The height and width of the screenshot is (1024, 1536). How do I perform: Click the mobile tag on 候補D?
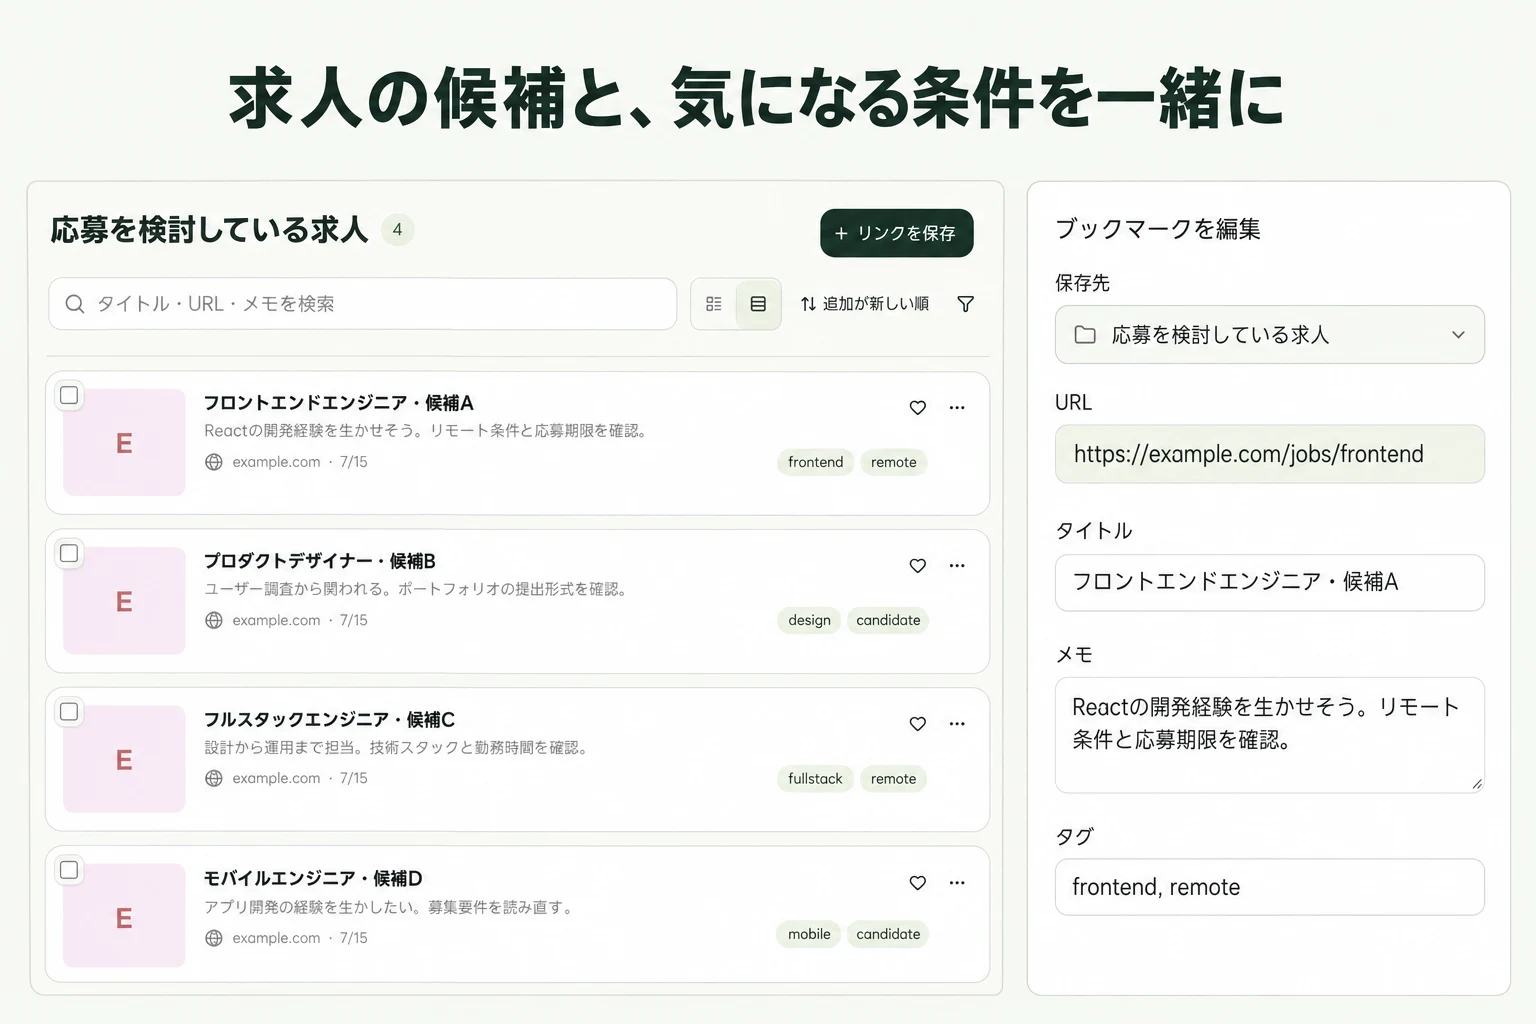[809, 934]
